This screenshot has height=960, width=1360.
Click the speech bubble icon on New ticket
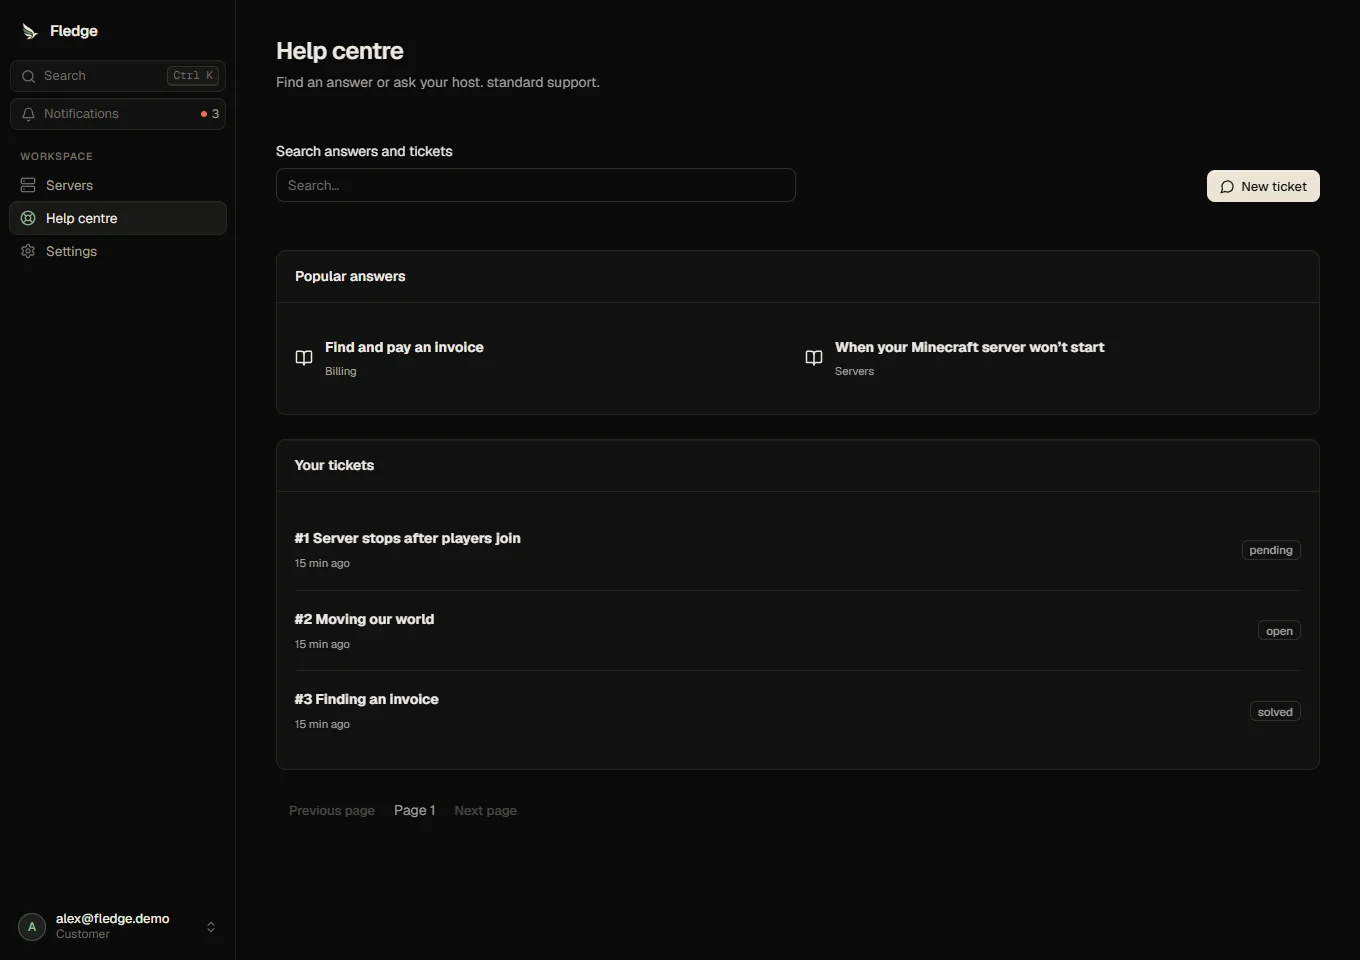1227,187
